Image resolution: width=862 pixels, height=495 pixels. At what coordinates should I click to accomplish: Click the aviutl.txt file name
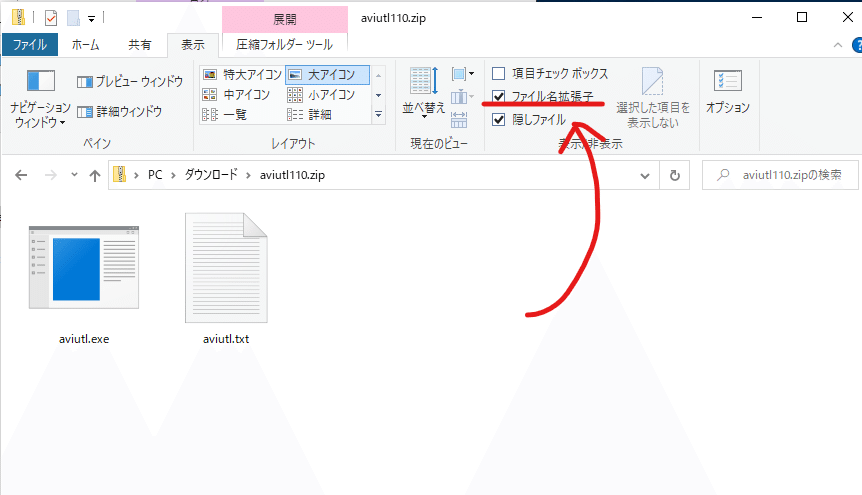(226, 339)
